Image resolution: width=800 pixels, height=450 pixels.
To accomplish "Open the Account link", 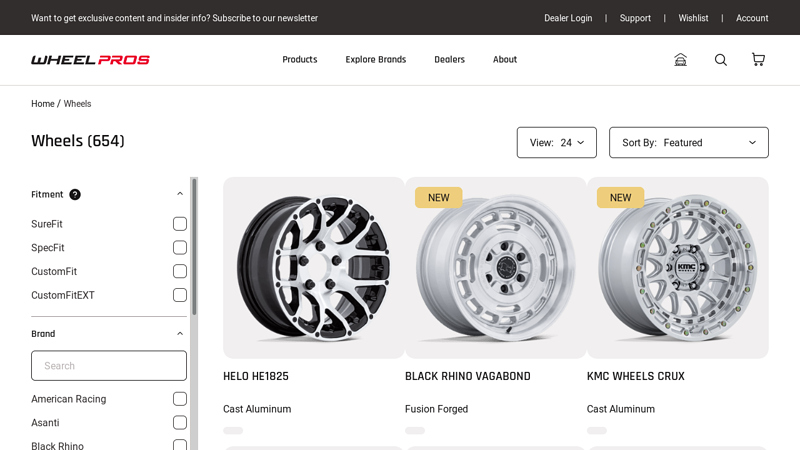I will [x=752, y=18].
